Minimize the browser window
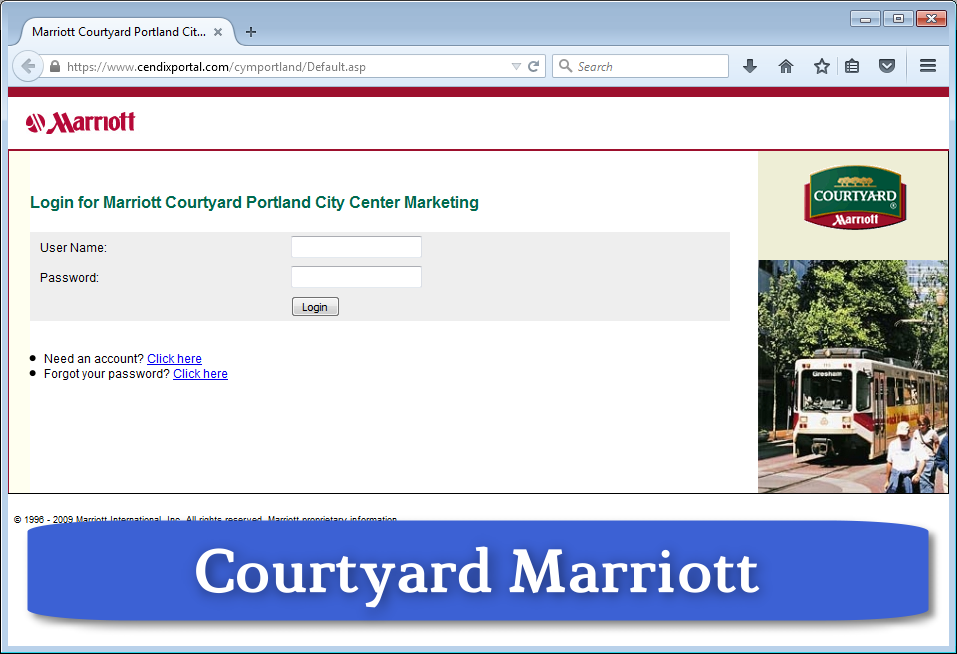Viewport: 957px width, 654px height. 865,19
